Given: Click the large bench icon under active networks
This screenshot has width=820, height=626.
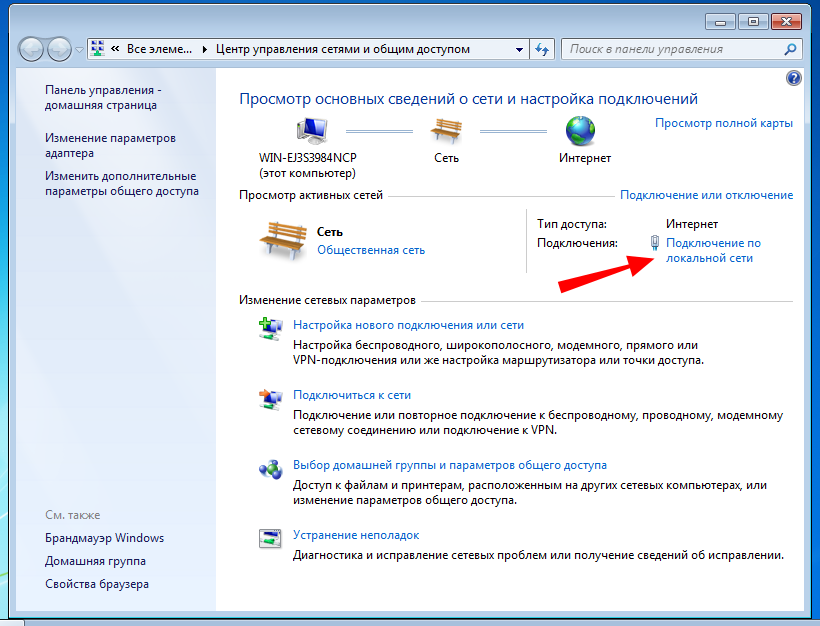Looking at the screenshot, I should click(x=282, y=240).
